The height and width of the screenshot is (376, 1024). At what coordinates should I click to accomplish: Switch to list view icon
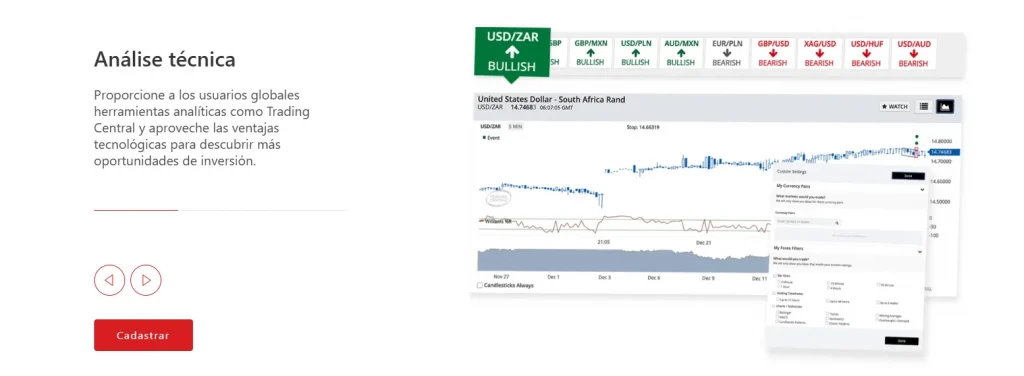coord(924,106)
